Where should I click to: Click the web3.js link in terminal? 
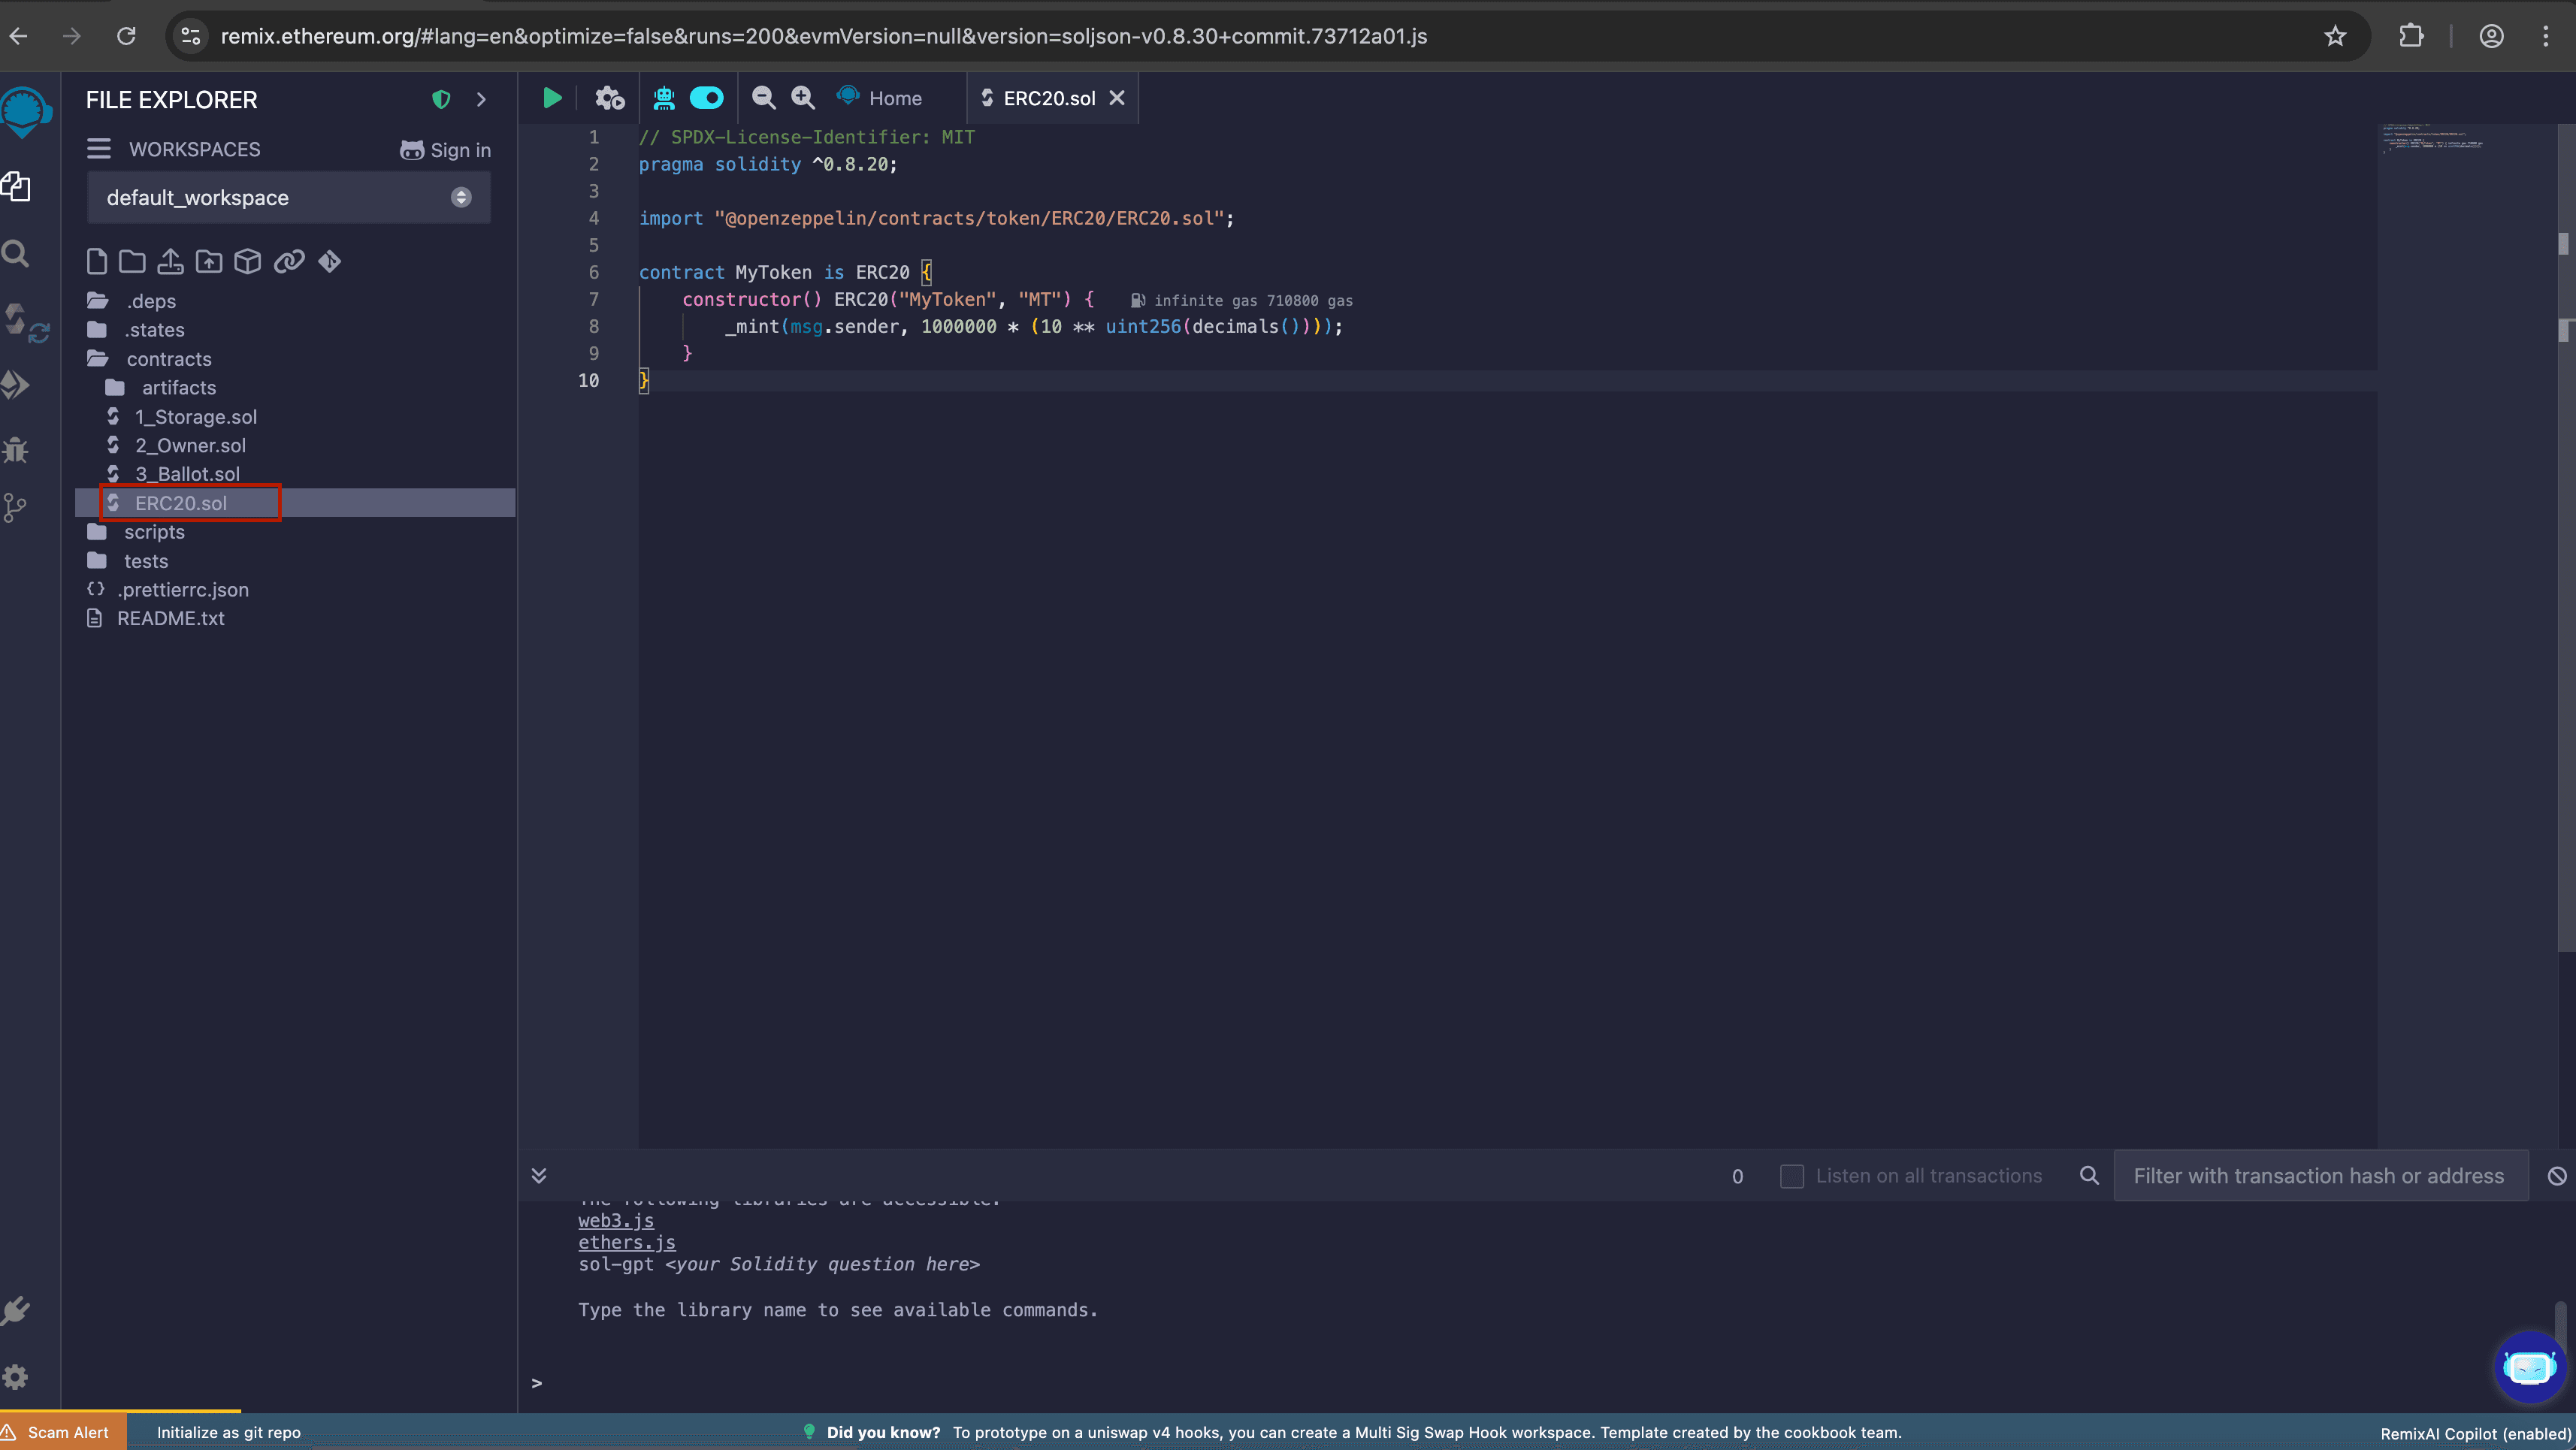(x=616, y=1221)
